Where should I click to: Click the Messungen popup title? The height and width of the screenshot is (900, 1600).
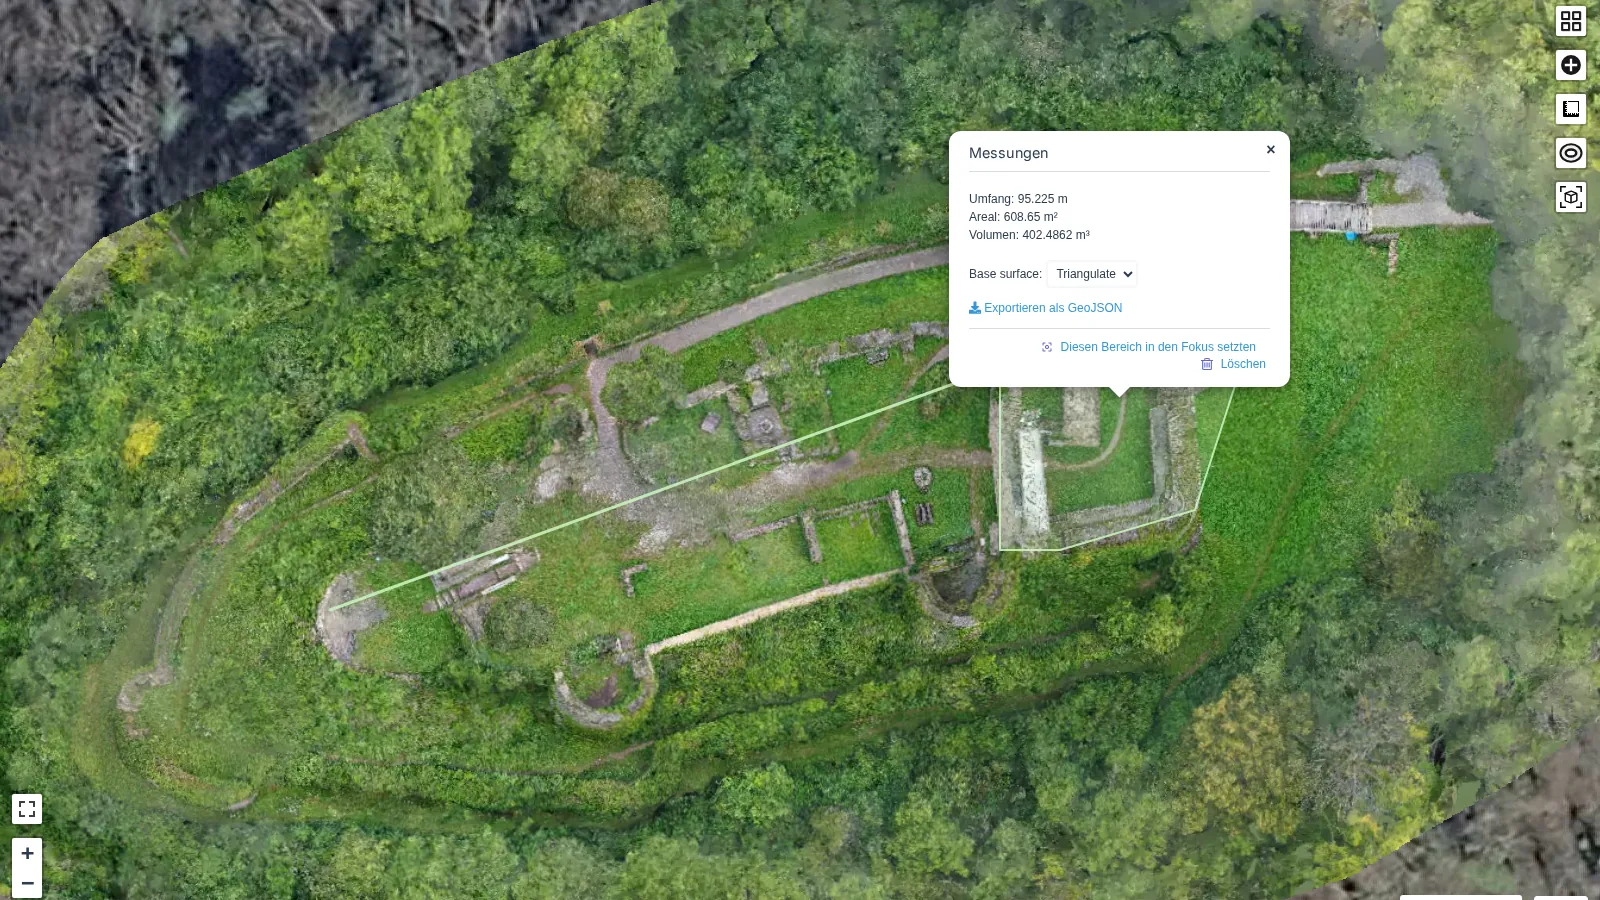[x=1008, y=153]
